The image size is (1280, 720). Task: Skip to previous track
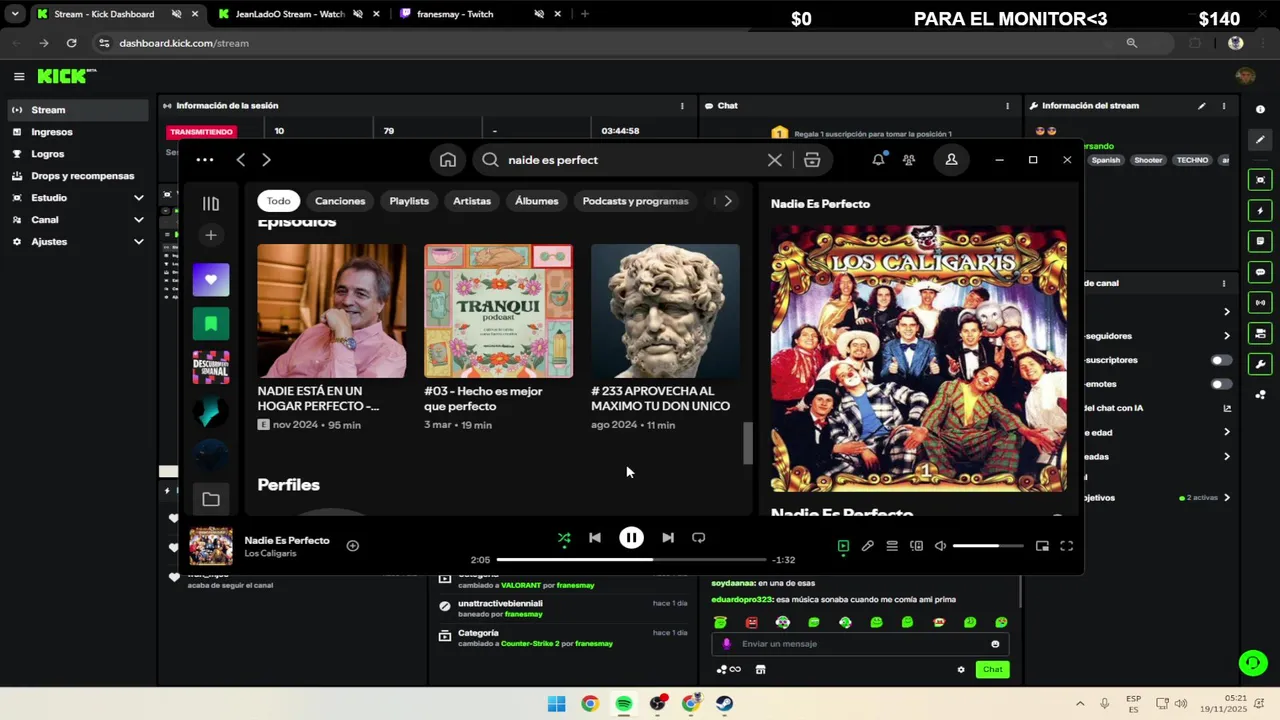(x=595, y=538)
